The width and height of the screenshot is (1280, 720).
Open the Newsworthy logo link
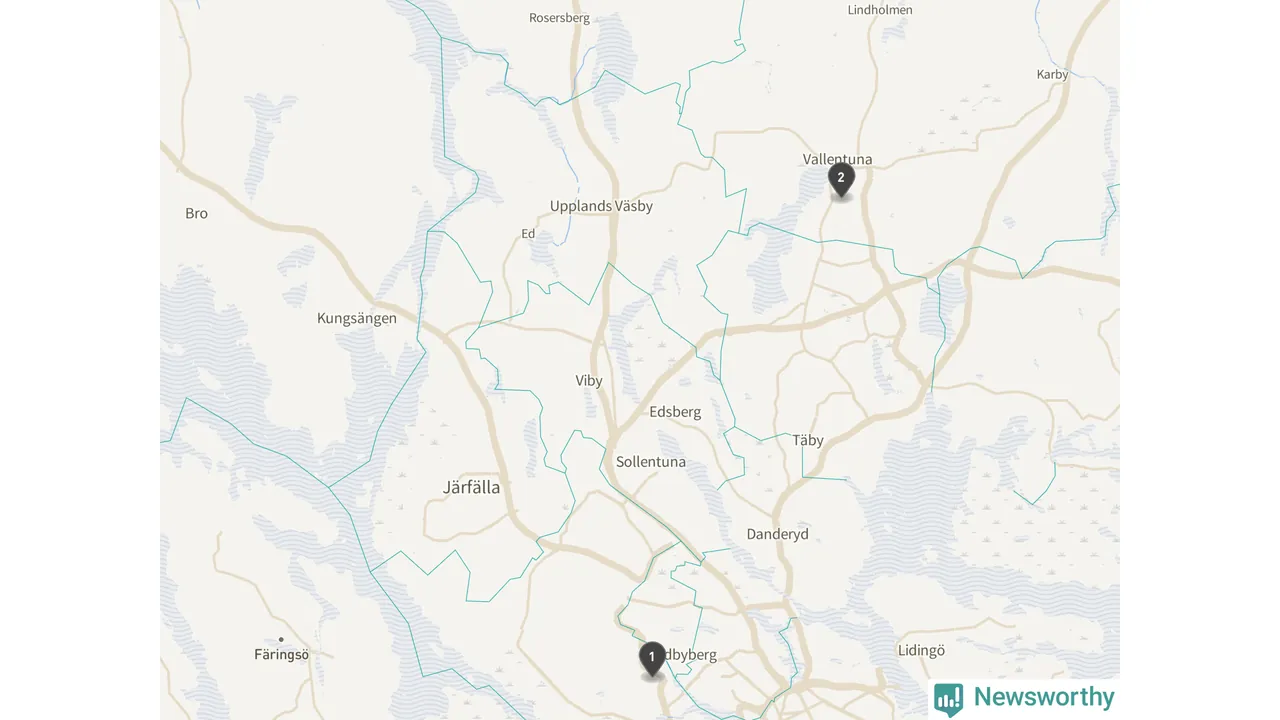point(1025,698)
